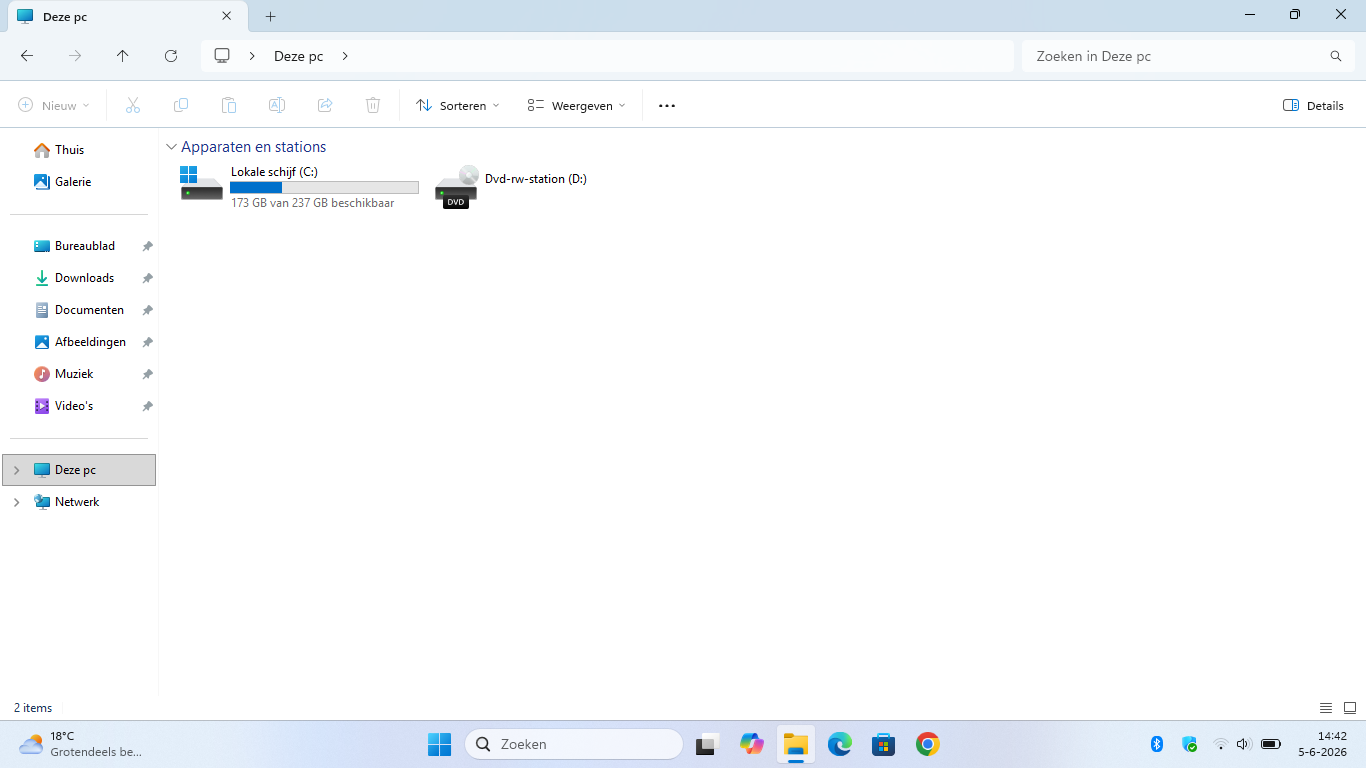1366x768 pixels.
Task: Switch to the large thumbnails view icon
Action: pos(1350,708)
